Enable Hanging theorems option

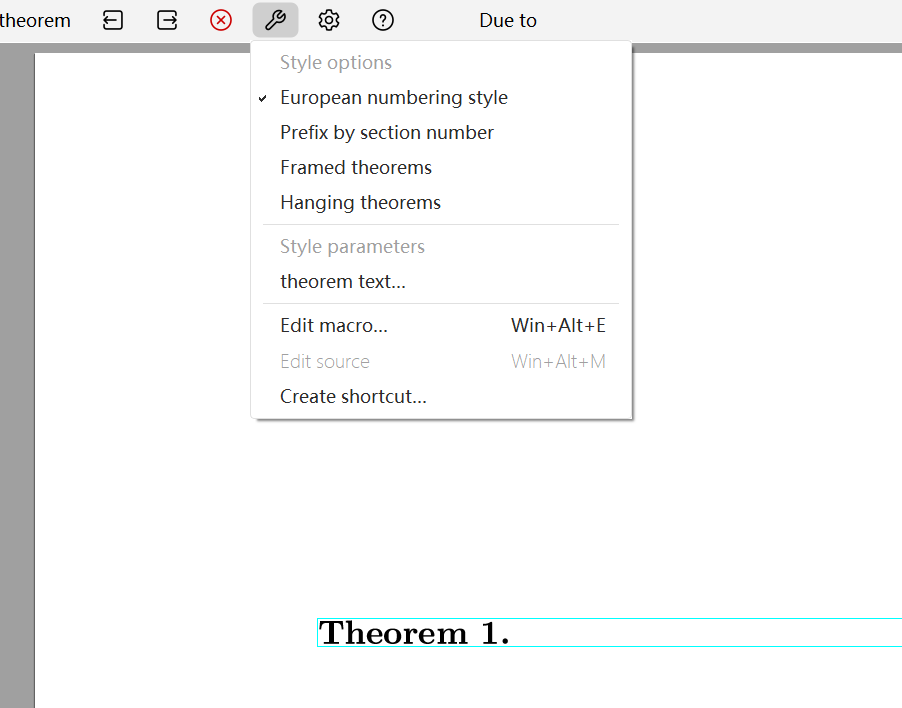(x=360, y=203)
